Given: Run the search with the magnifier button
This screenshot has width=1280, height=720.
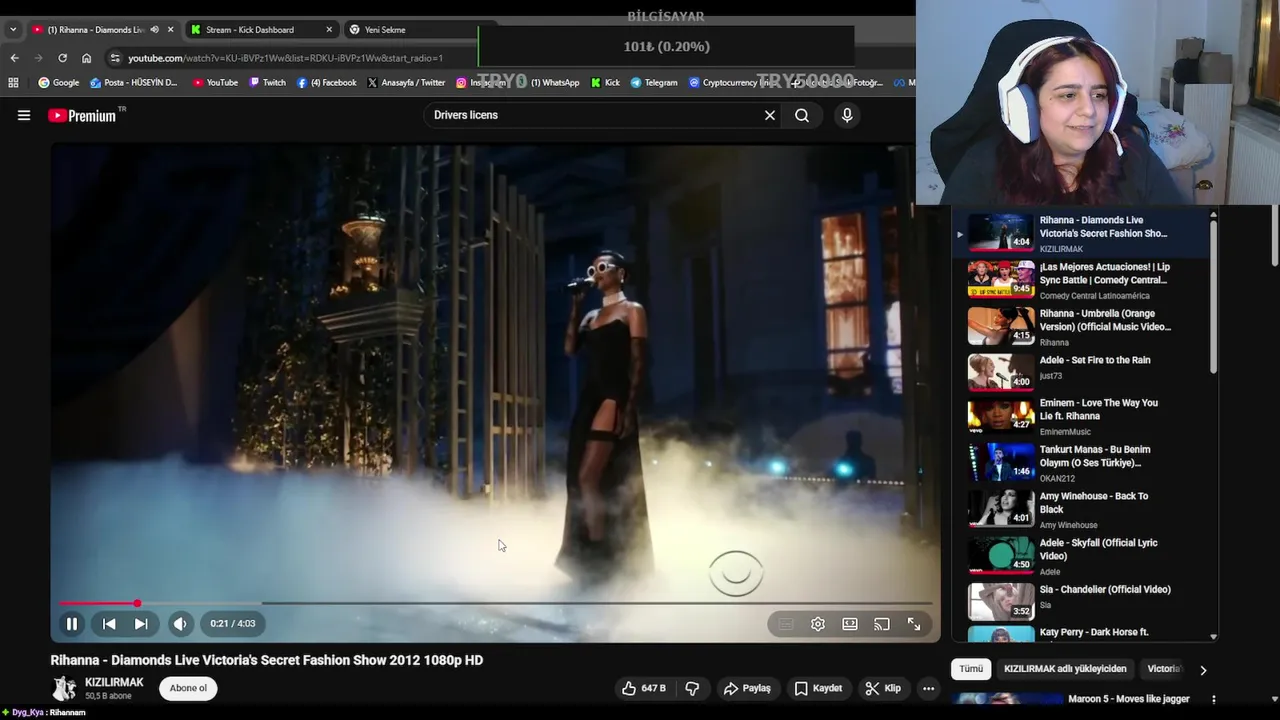Looking at the screenshot, I should (x=802, y=115).
